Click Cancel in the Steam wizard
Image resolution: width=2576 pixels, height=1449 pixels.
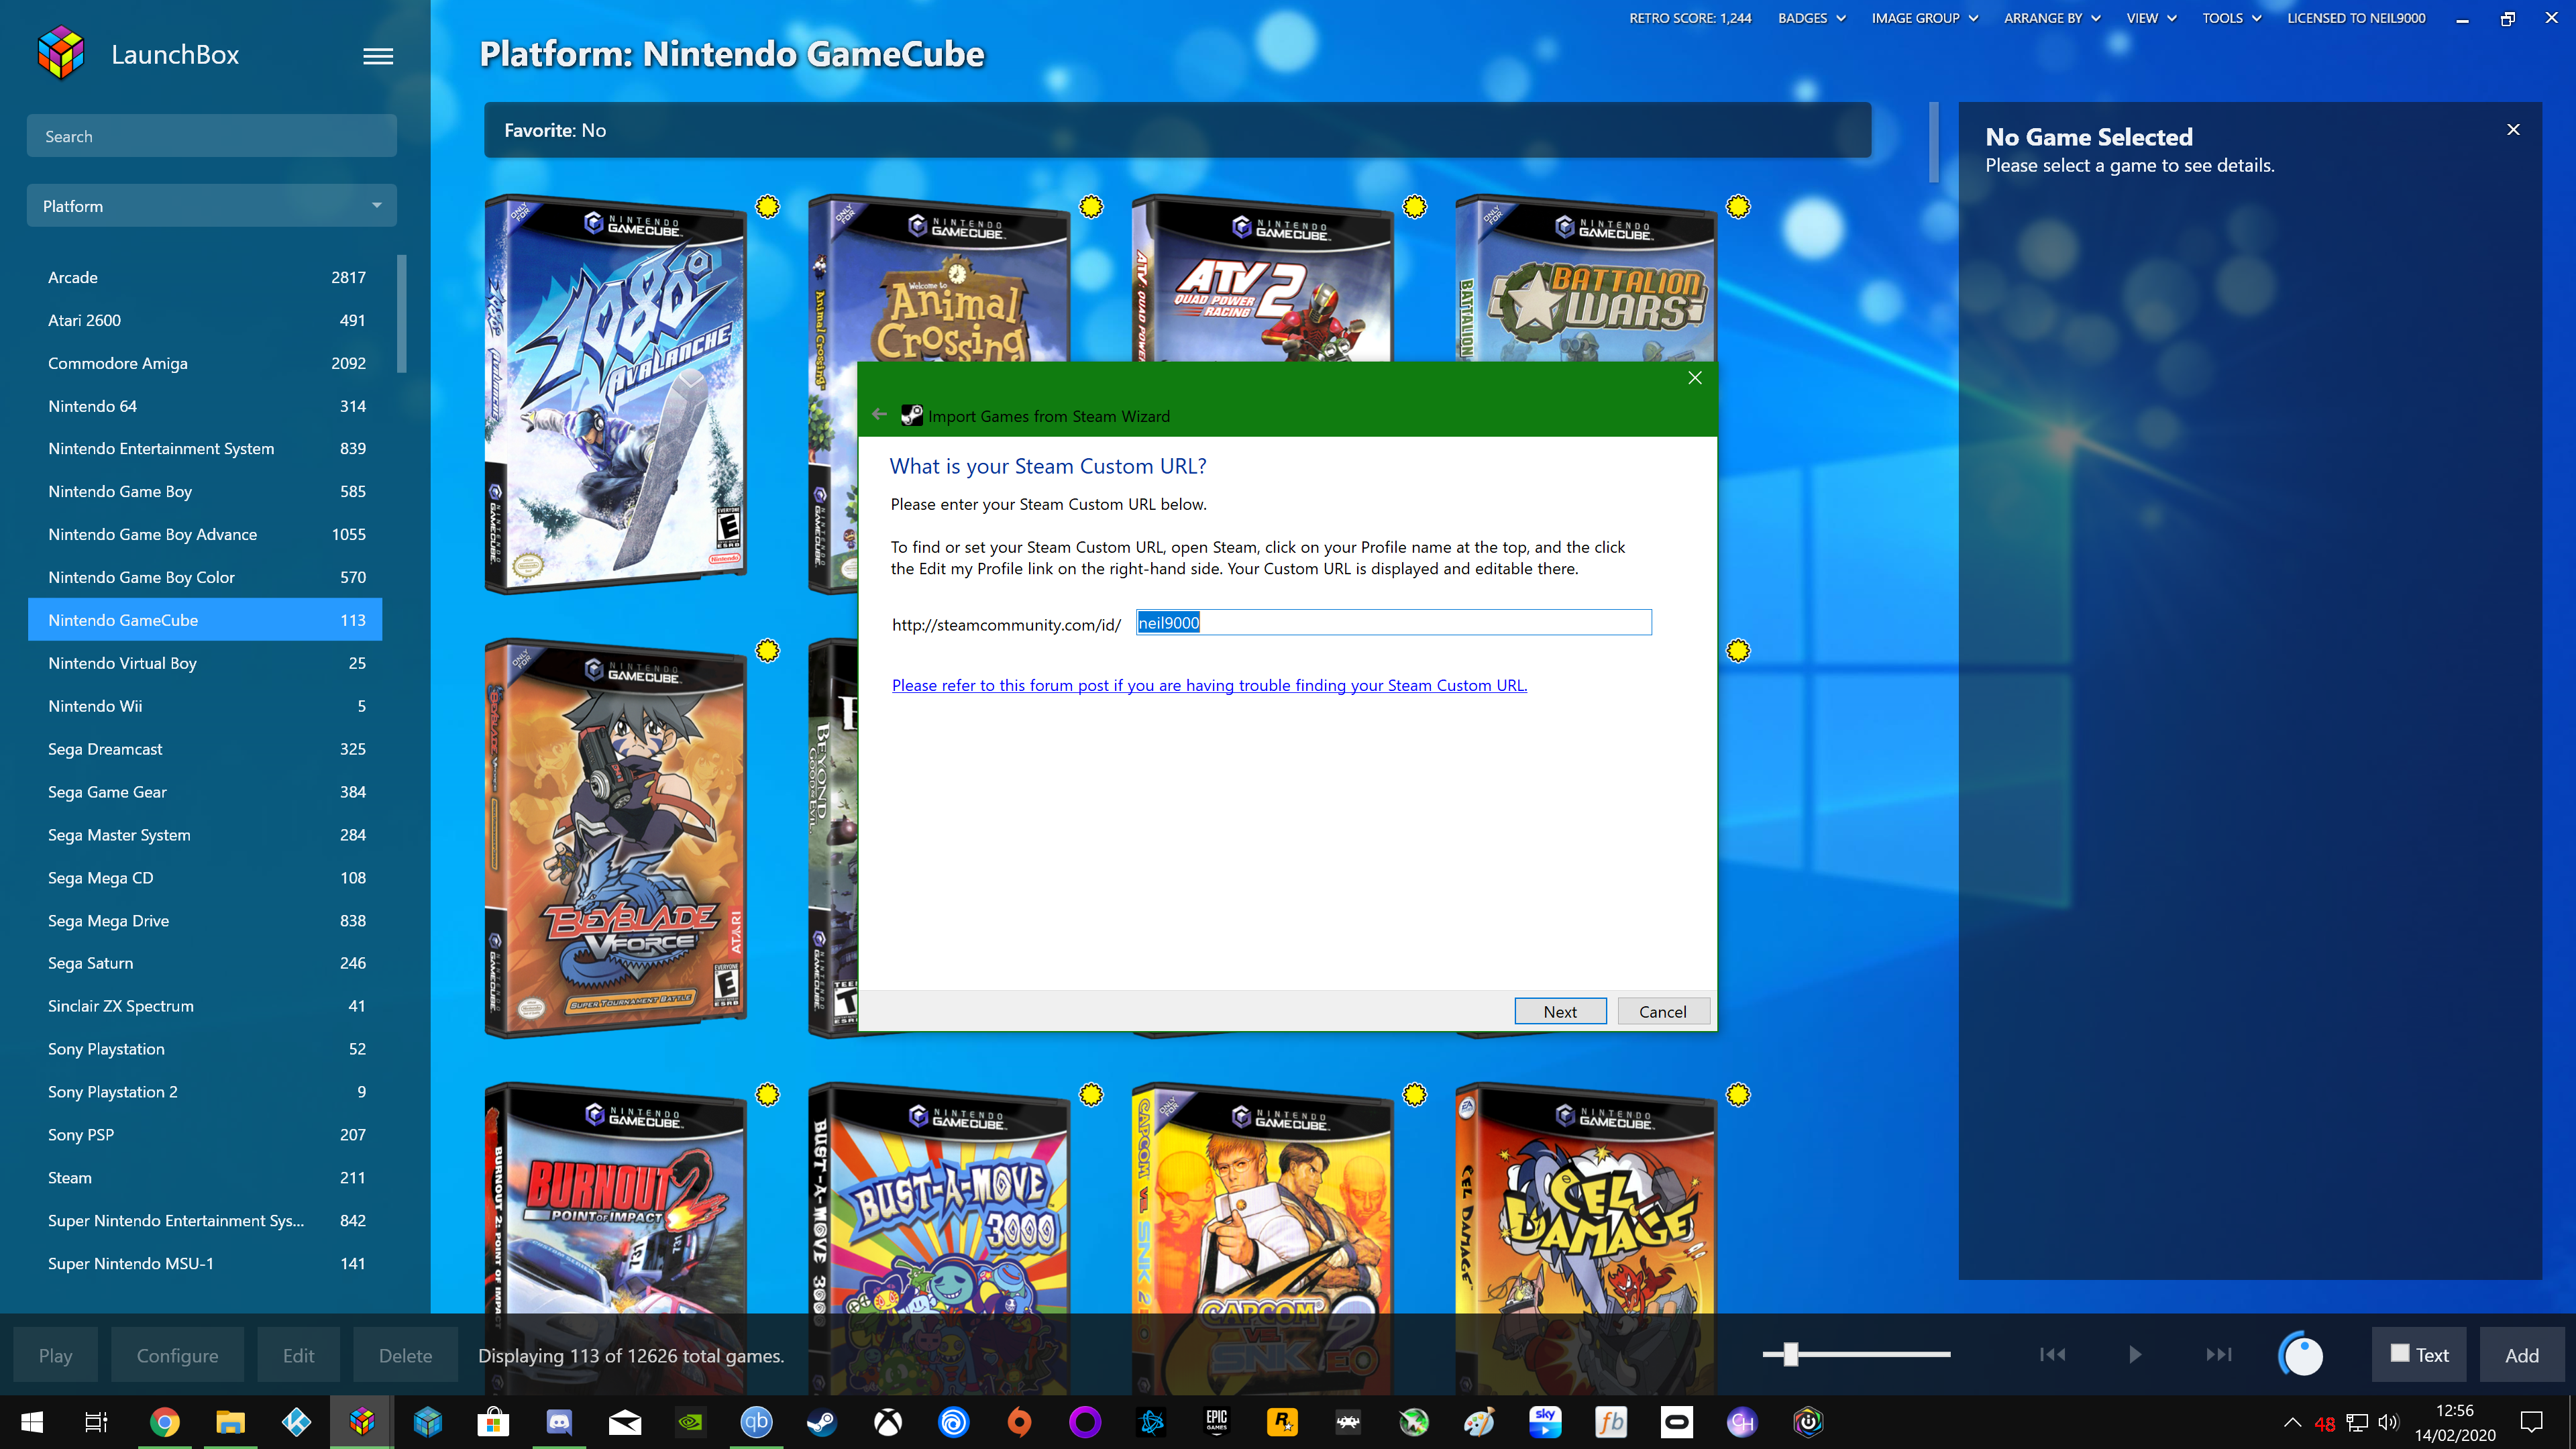tap(1663, 1011)
